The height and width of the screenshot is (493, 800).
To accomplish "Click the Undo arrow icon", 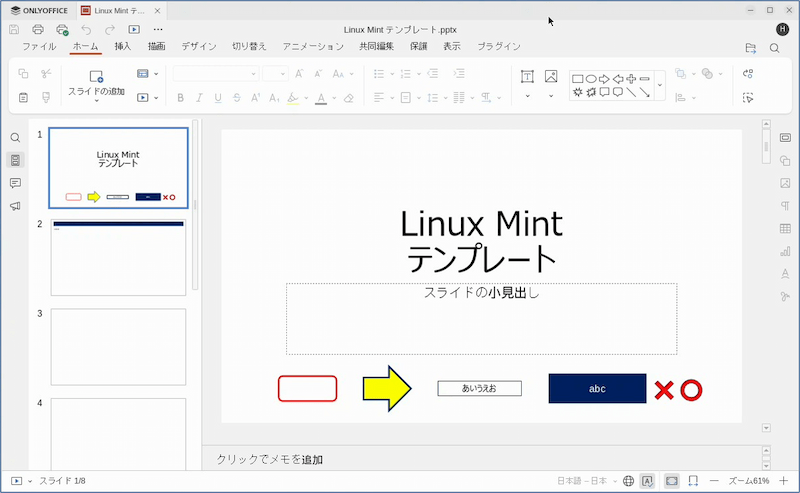I will tap(86, 30).
